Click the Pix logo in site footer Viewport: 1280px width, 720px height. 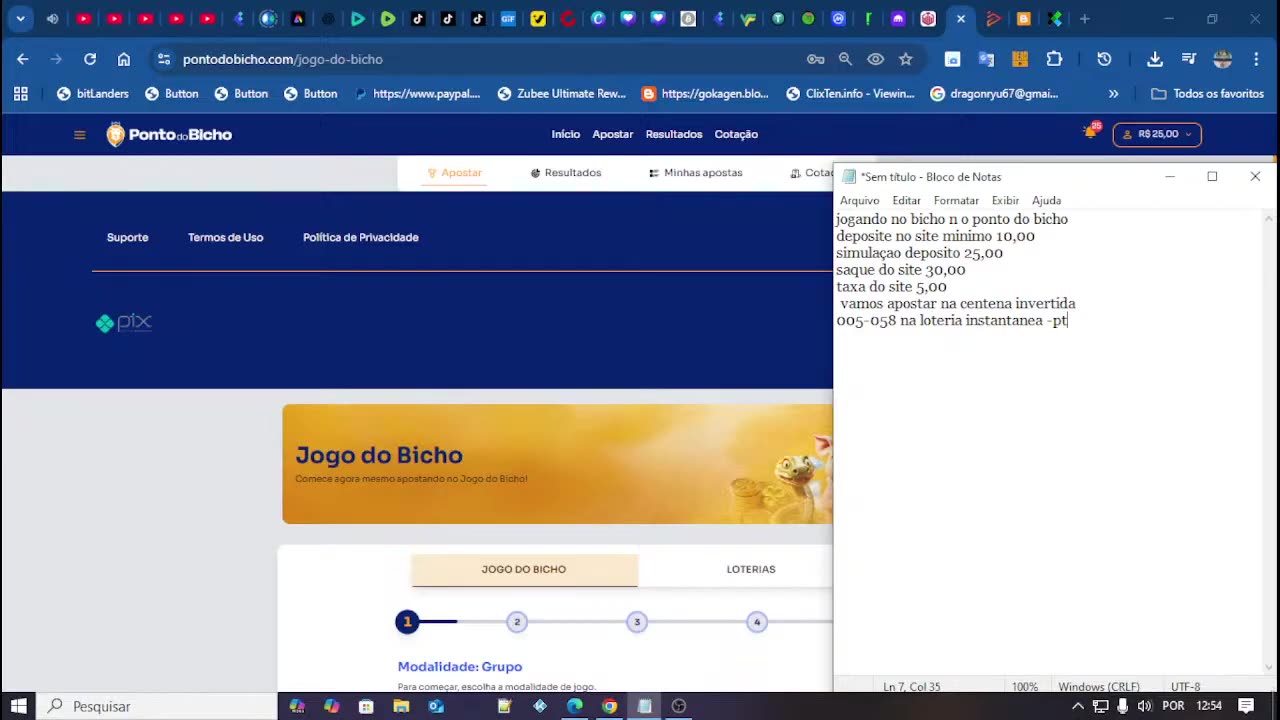click(x=124, y=323)
